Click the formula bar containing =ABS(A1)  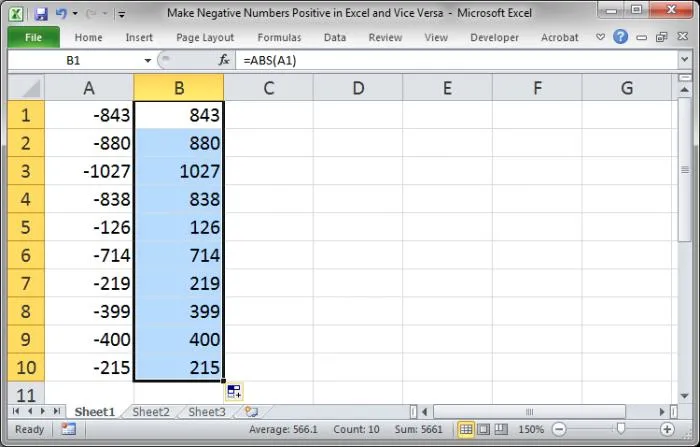pos(457,60)
